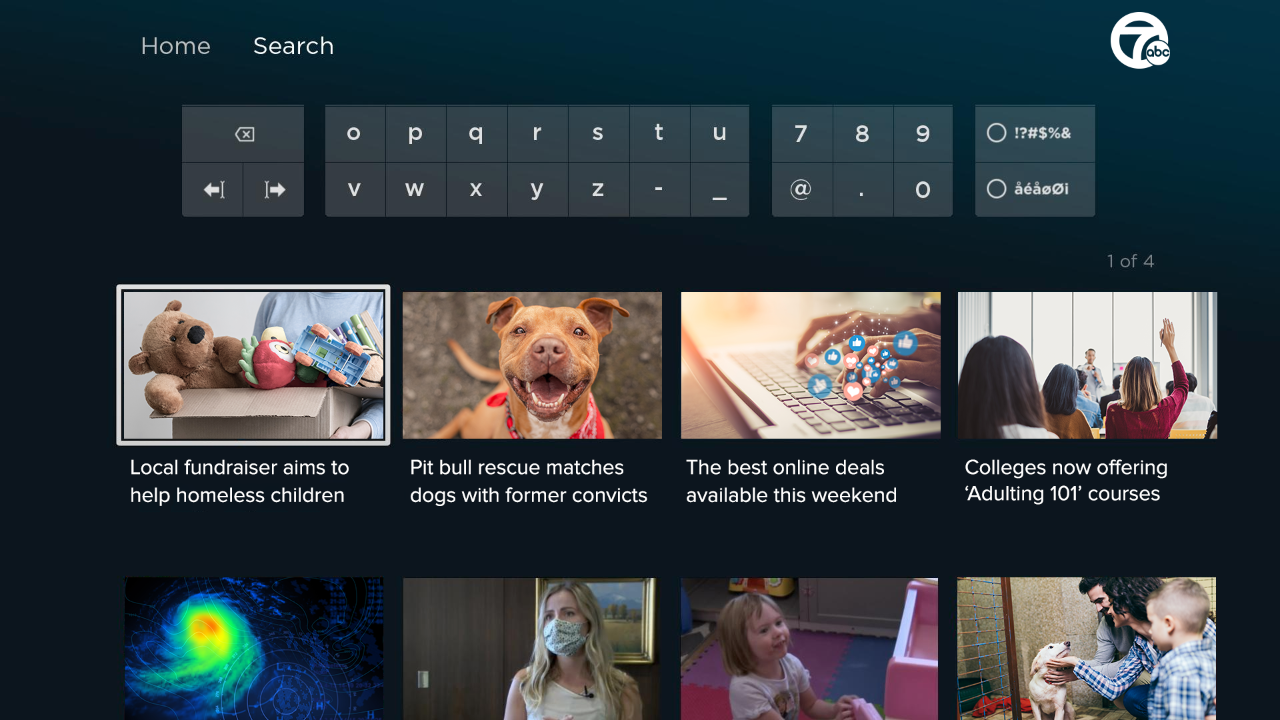The image size is (1280, 720).
Task: Tap the number 0 key
Action: [x=923, y=190]
